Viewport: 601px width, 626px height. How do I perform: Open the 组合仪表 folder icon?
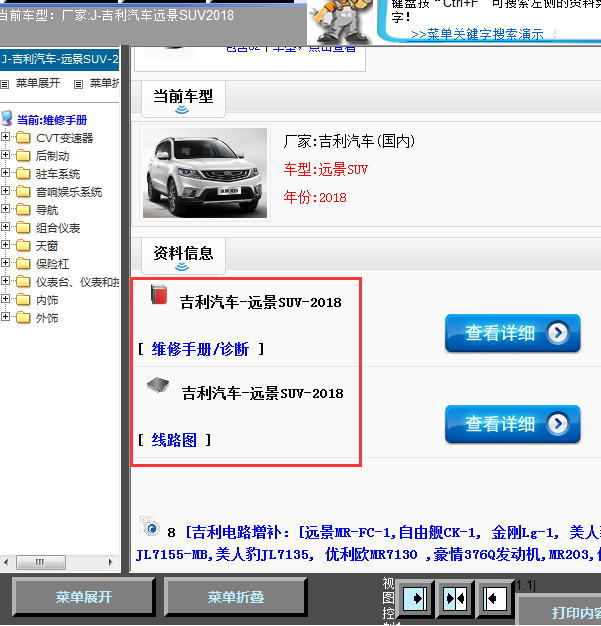(x=23, y=228)
